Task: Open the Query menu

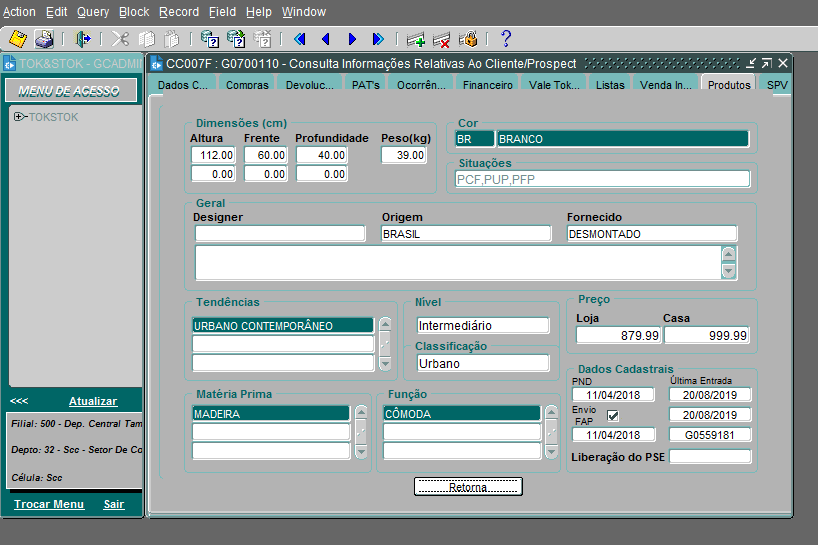Action: 93,11
